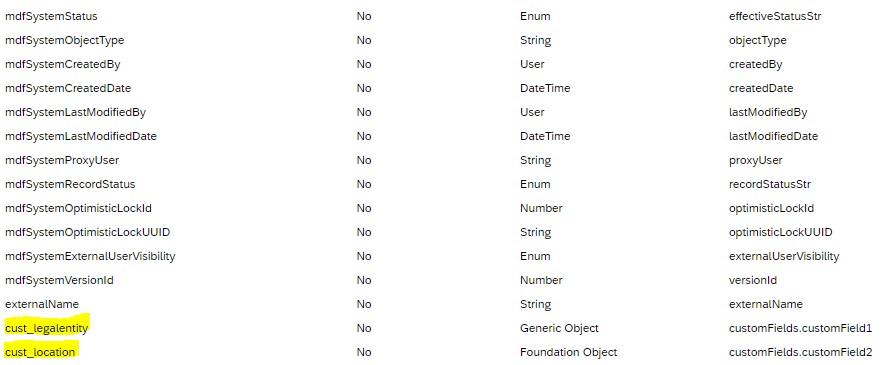Select the customFields.customField1 value
Image resolution: width=888 pixels, height=365 pixels.
(800, 328)
